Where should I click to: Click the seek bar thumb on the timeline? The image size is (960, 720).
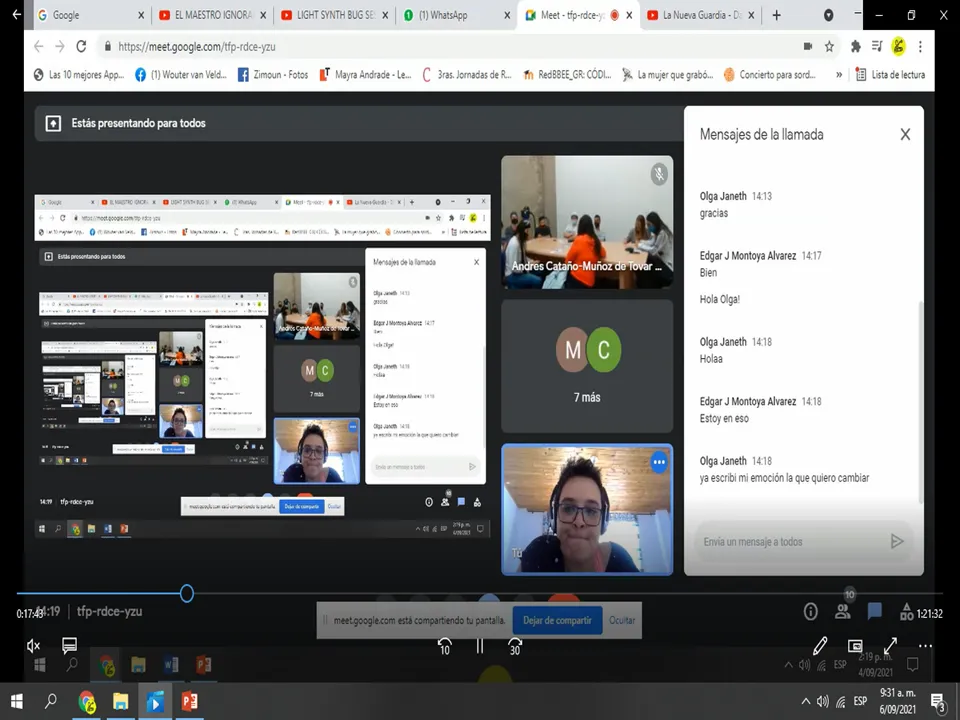[x=187, y=593]
